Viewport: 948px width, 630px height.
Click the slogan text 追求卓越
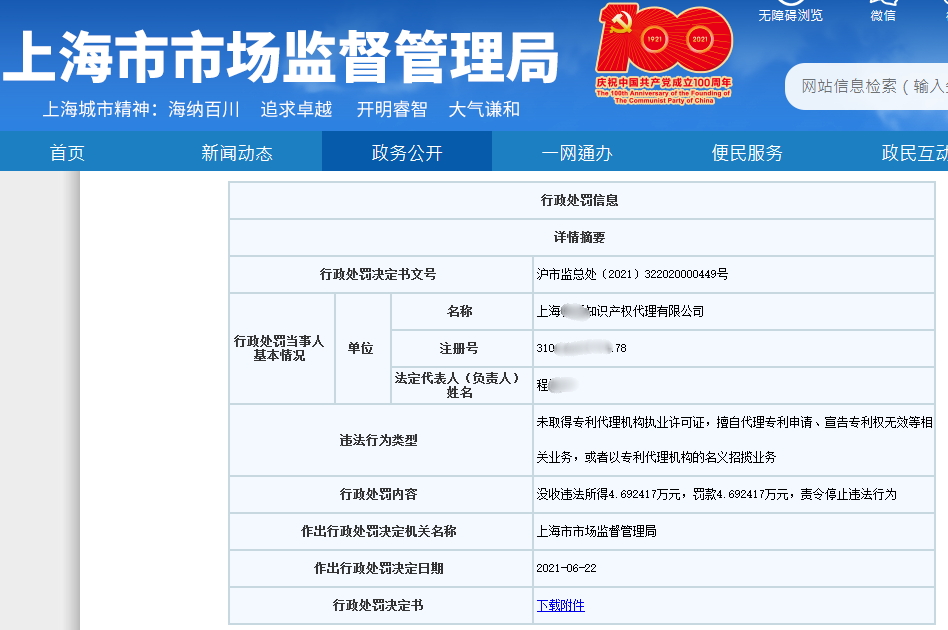(296, 109)
